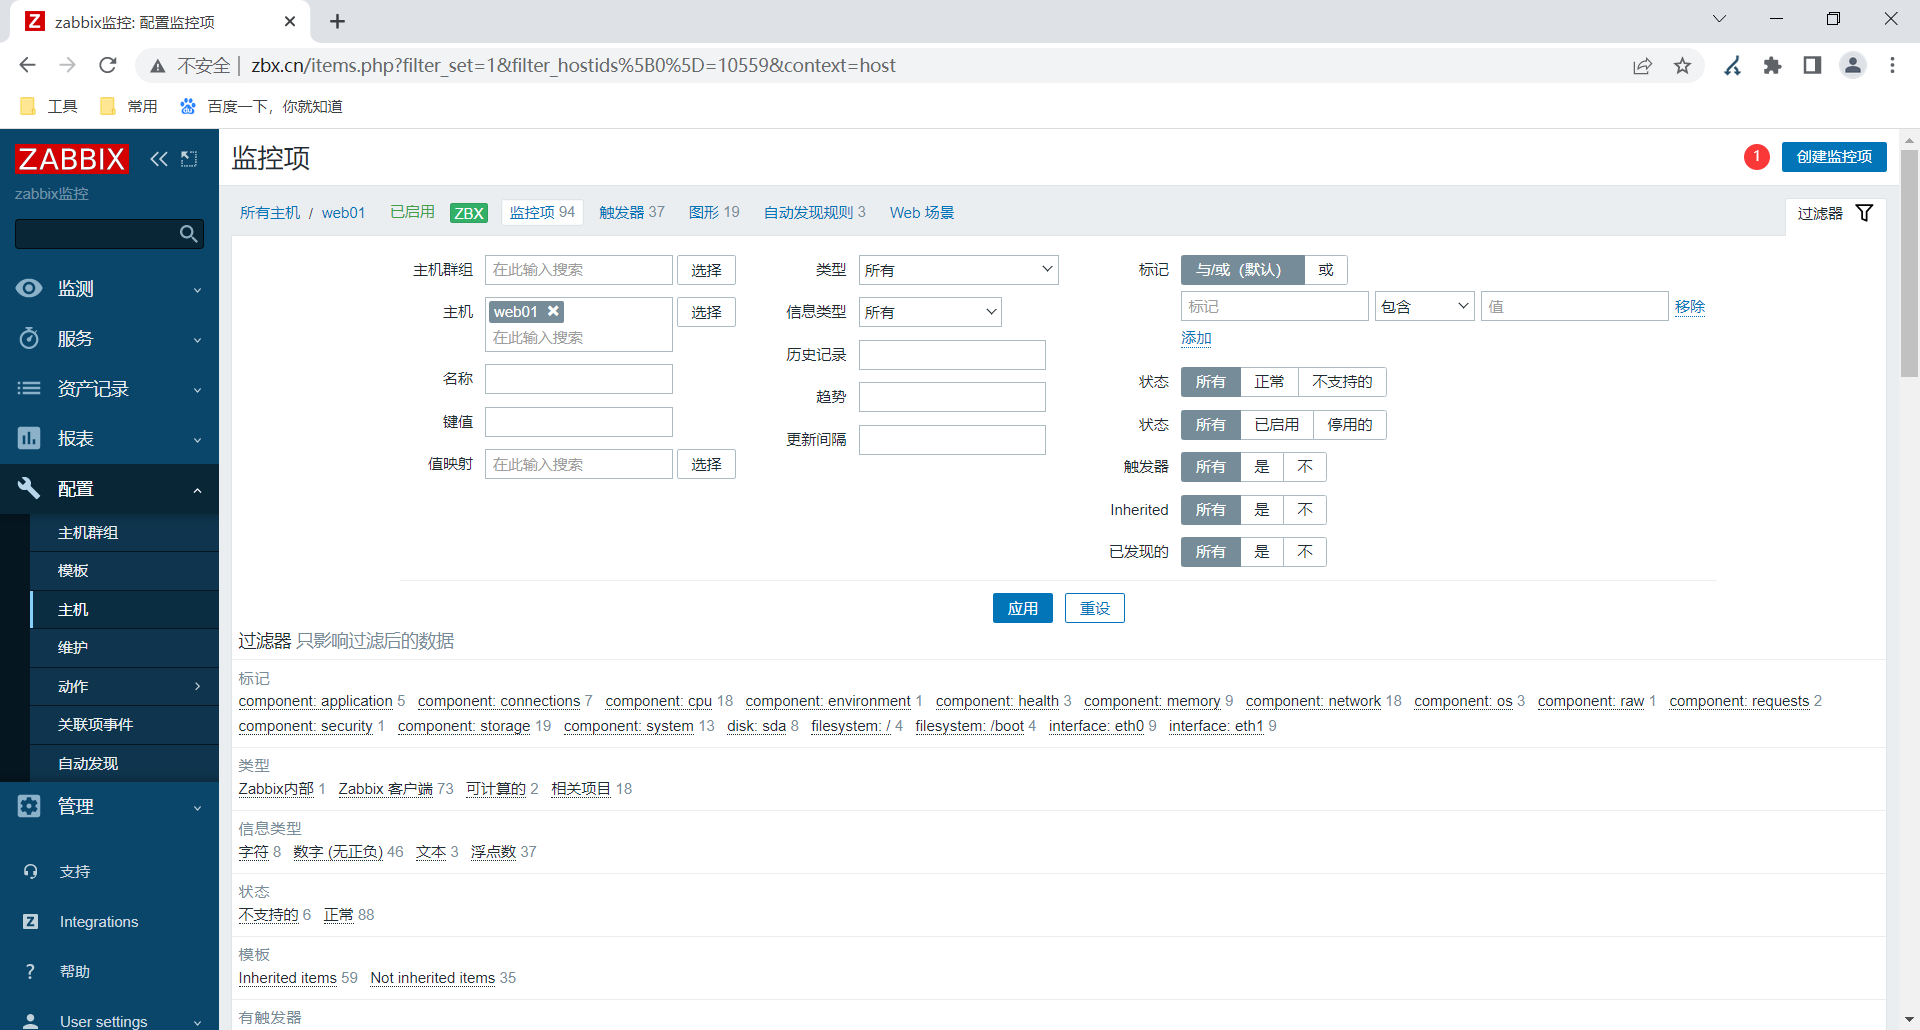Screen dimensions: 1920x1030
Task: Click the 服务 stopwatch icon
Action: pos(29,338)
